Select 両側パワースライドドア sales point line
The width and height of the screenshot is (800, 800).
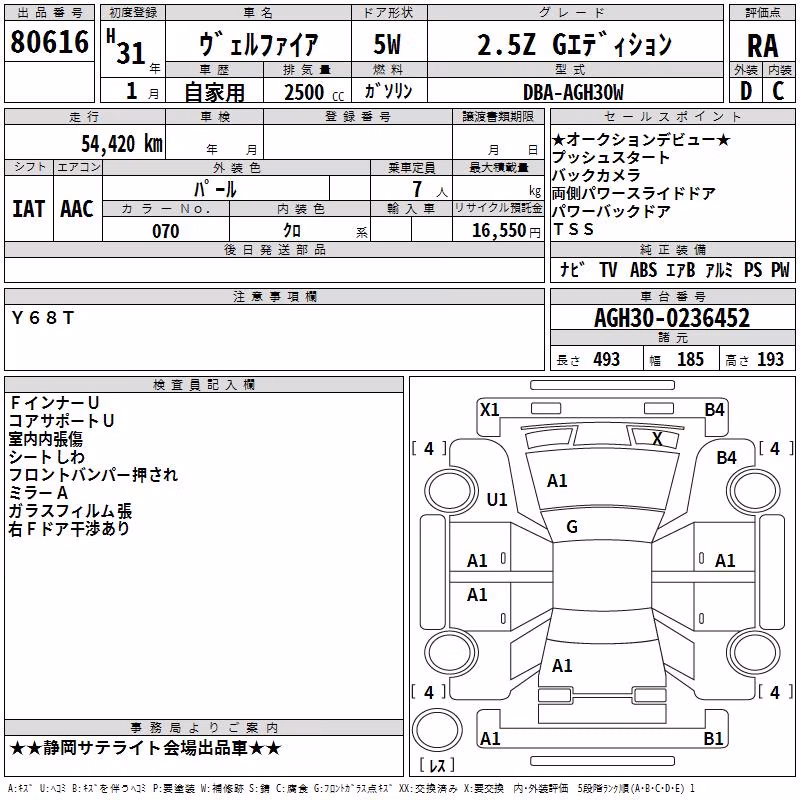click(x=634, y=193)
